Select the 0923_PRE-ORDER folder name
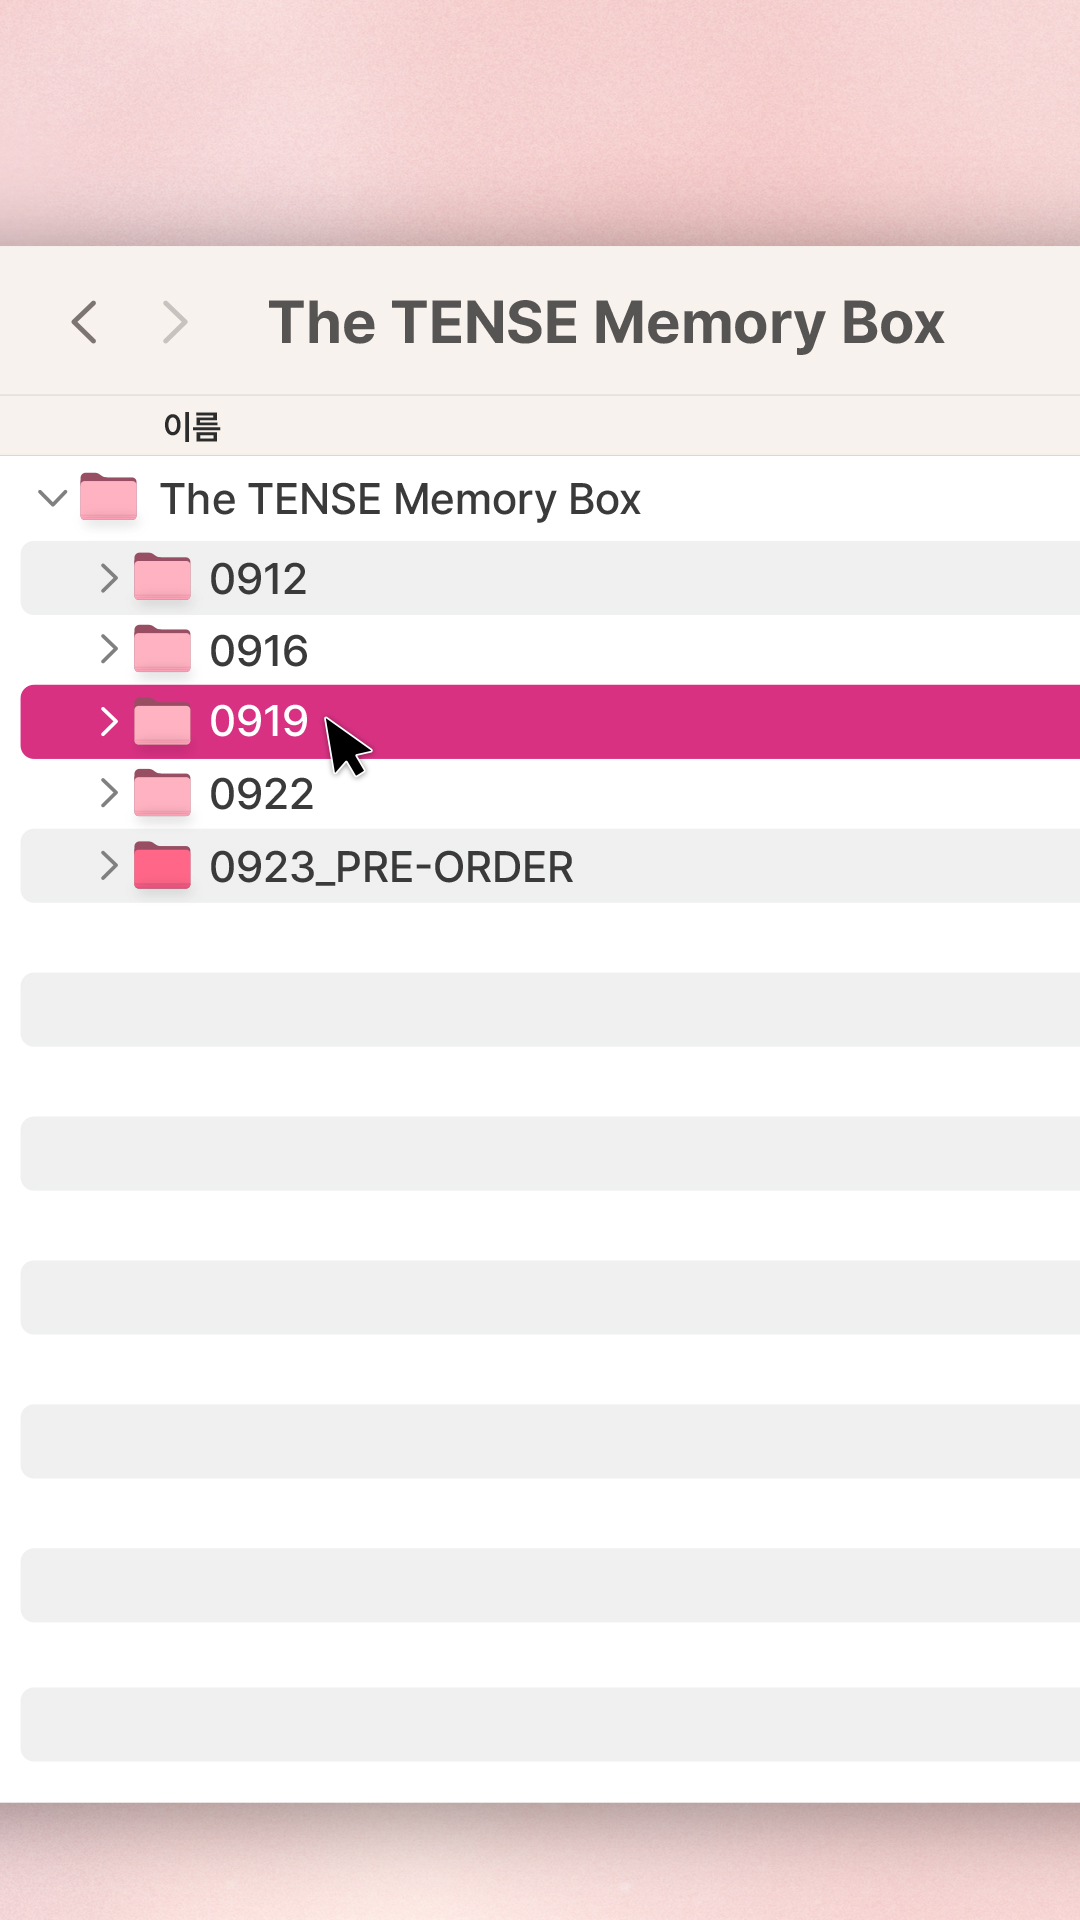 (391, 867)
